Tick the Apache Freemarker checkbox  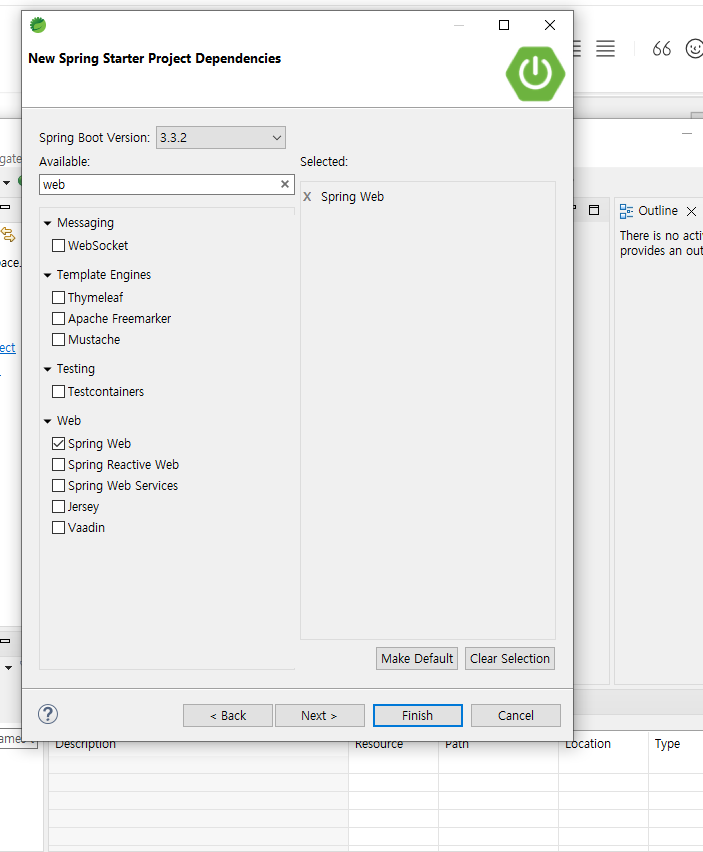58,318
